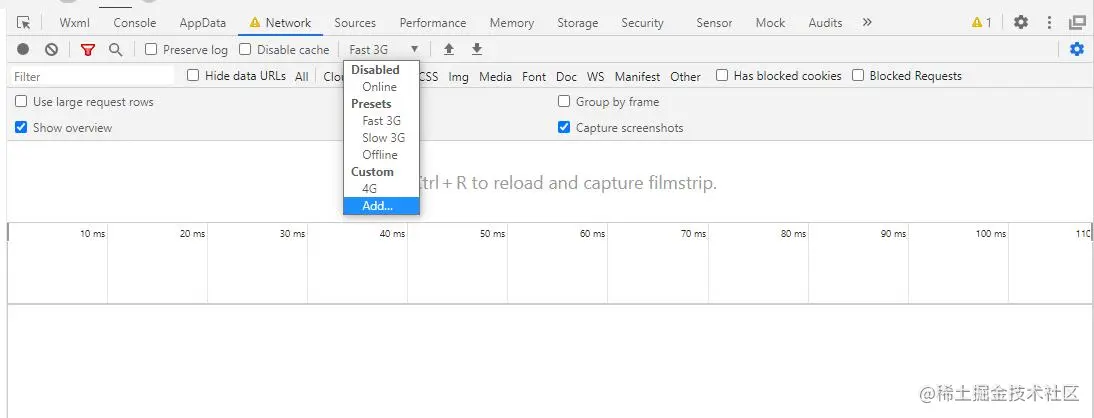Click the inspect element picker icon

pos(24,22)
